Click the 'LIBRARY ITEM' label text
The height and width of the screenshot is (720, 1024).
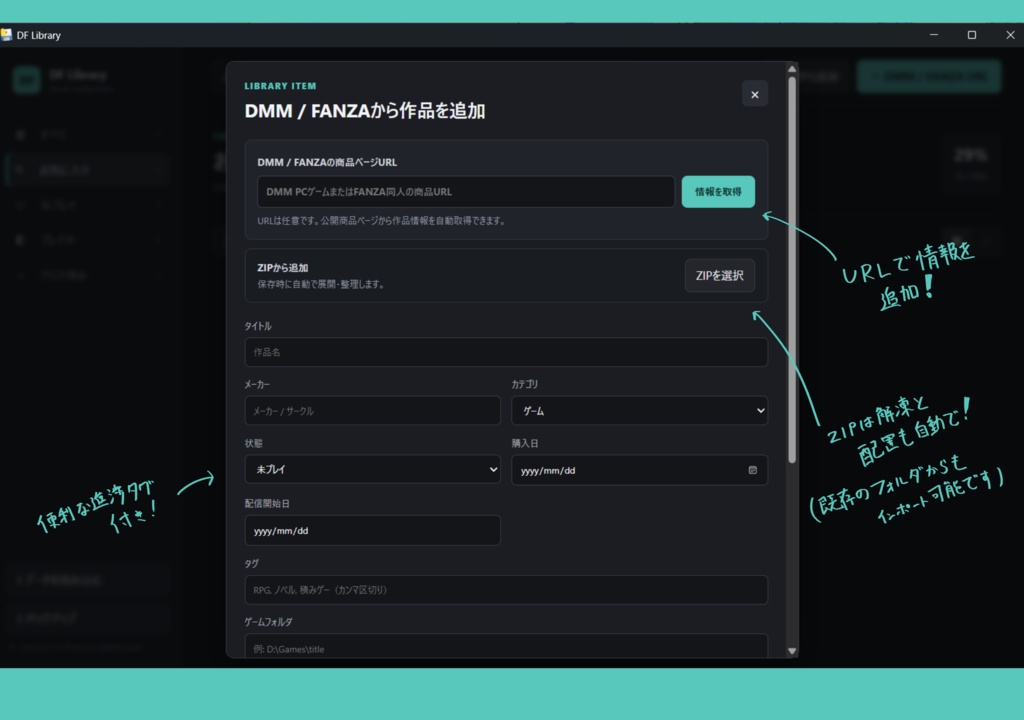pos(280,86)
